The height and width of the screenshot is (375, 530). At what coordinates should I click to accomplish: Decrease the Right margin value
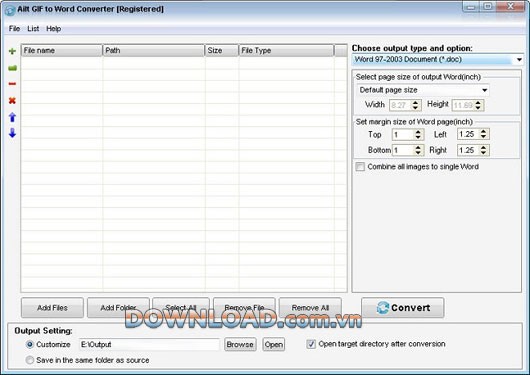click(484, 153)
